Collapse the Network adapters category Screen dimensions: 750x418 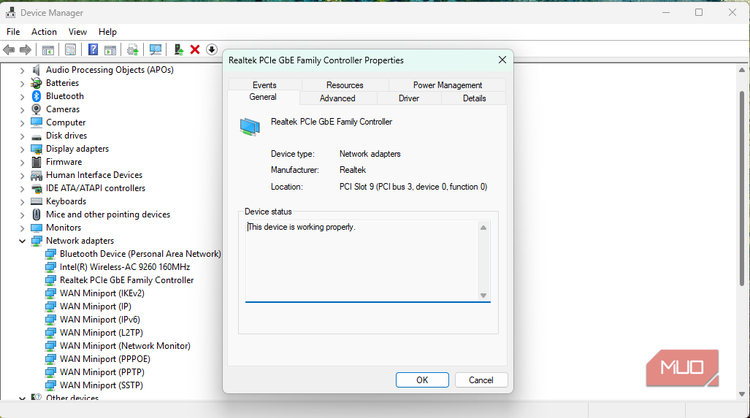point(22,241)
